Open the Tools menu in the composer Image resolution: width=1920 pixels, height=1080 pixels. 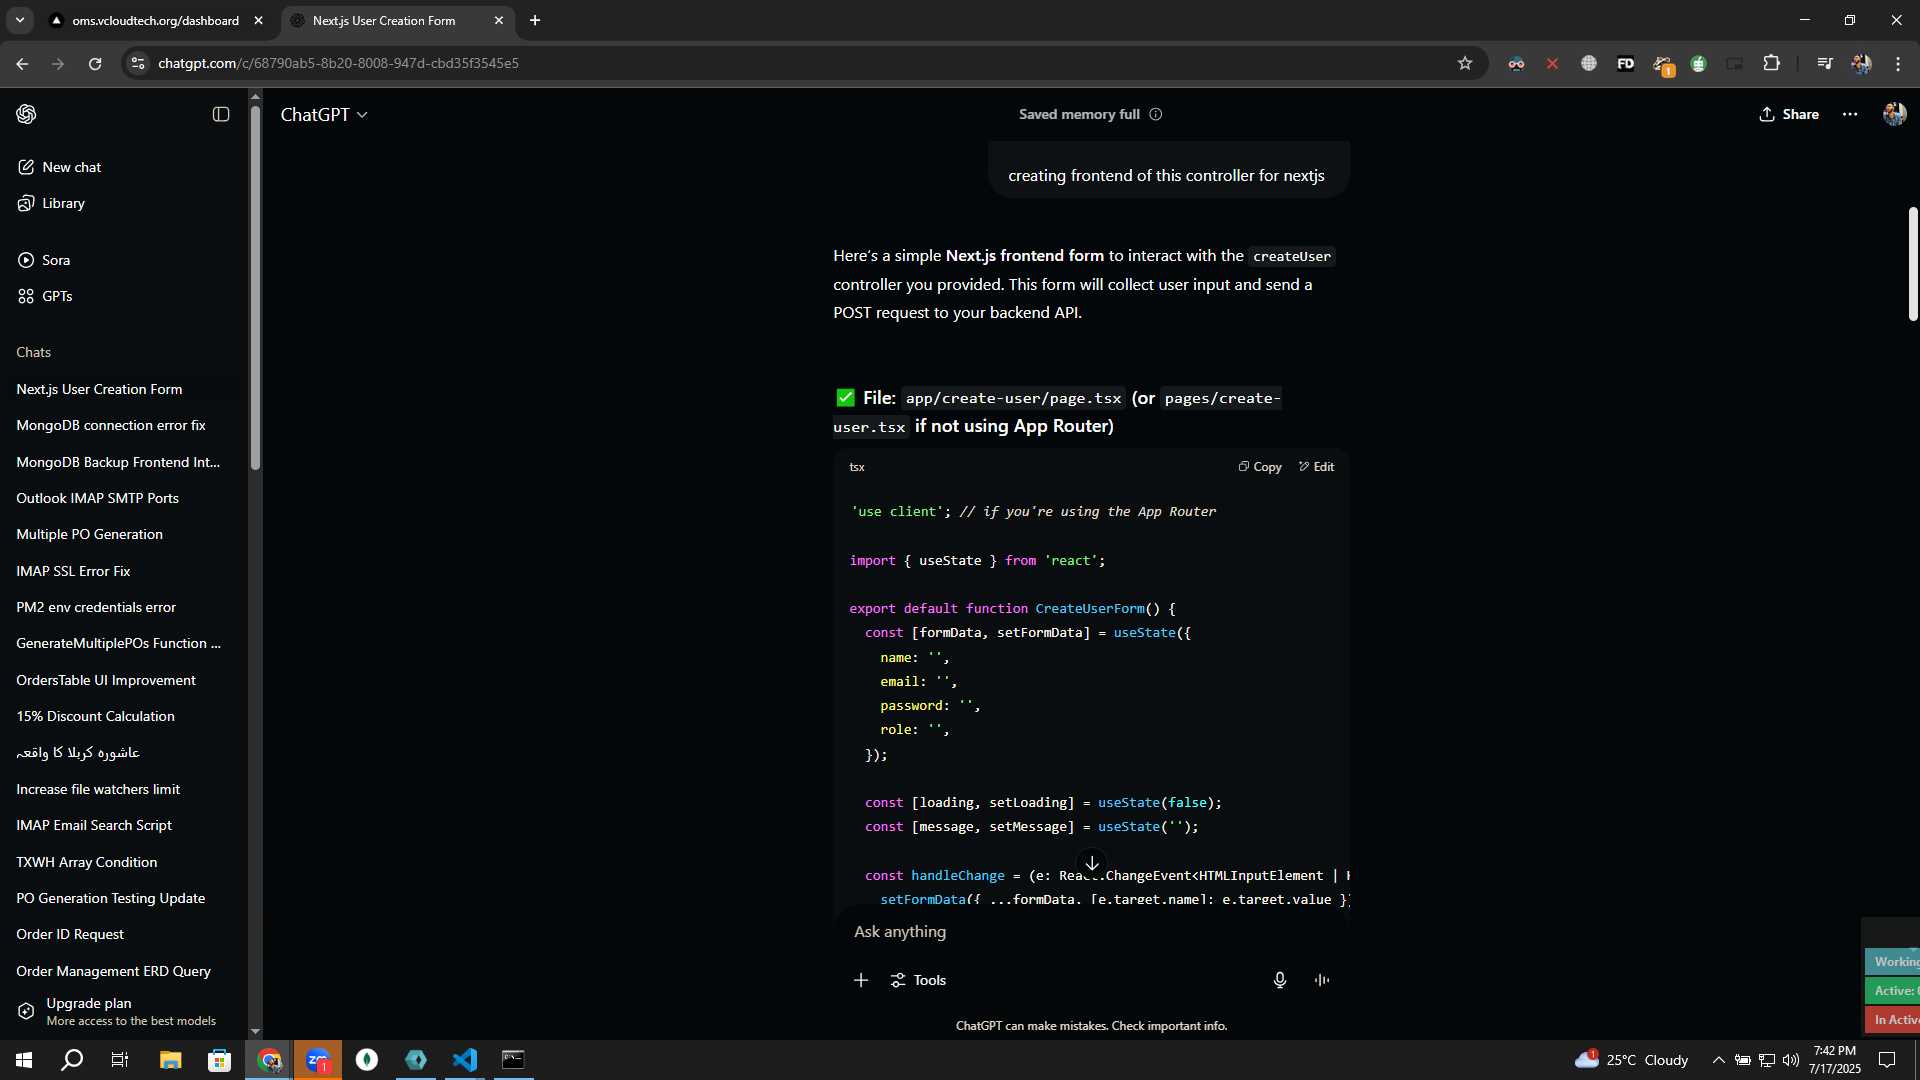918,980
